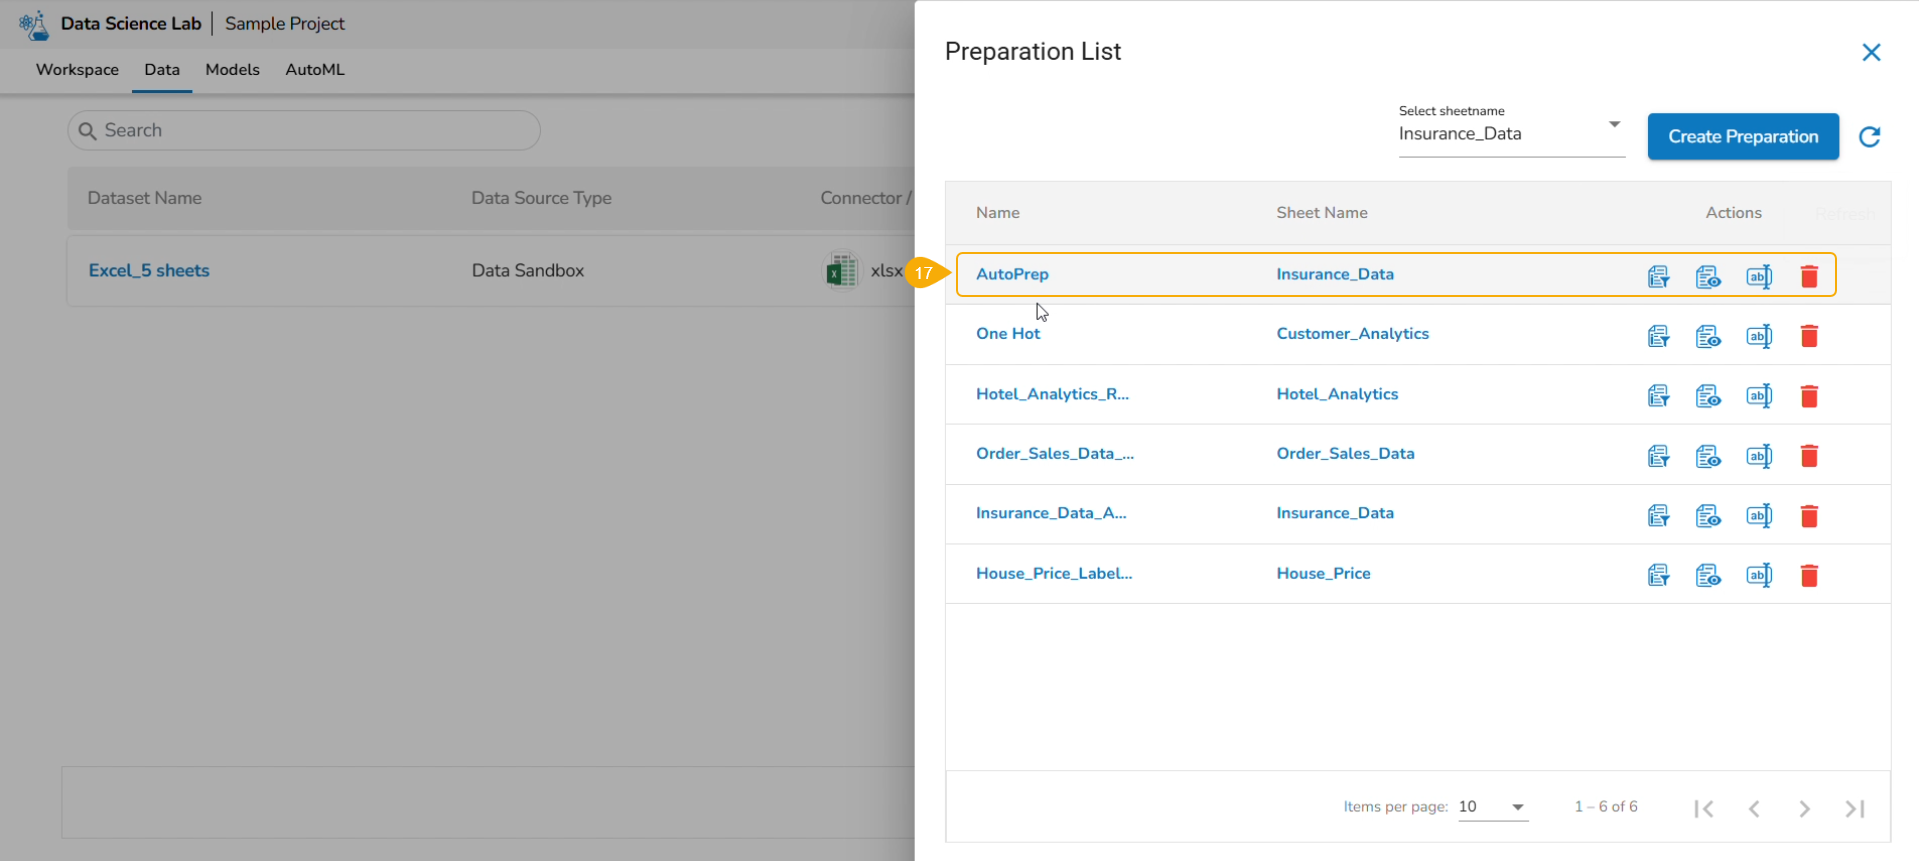Open the One Hot preparation link

[x=1007, y=334]
